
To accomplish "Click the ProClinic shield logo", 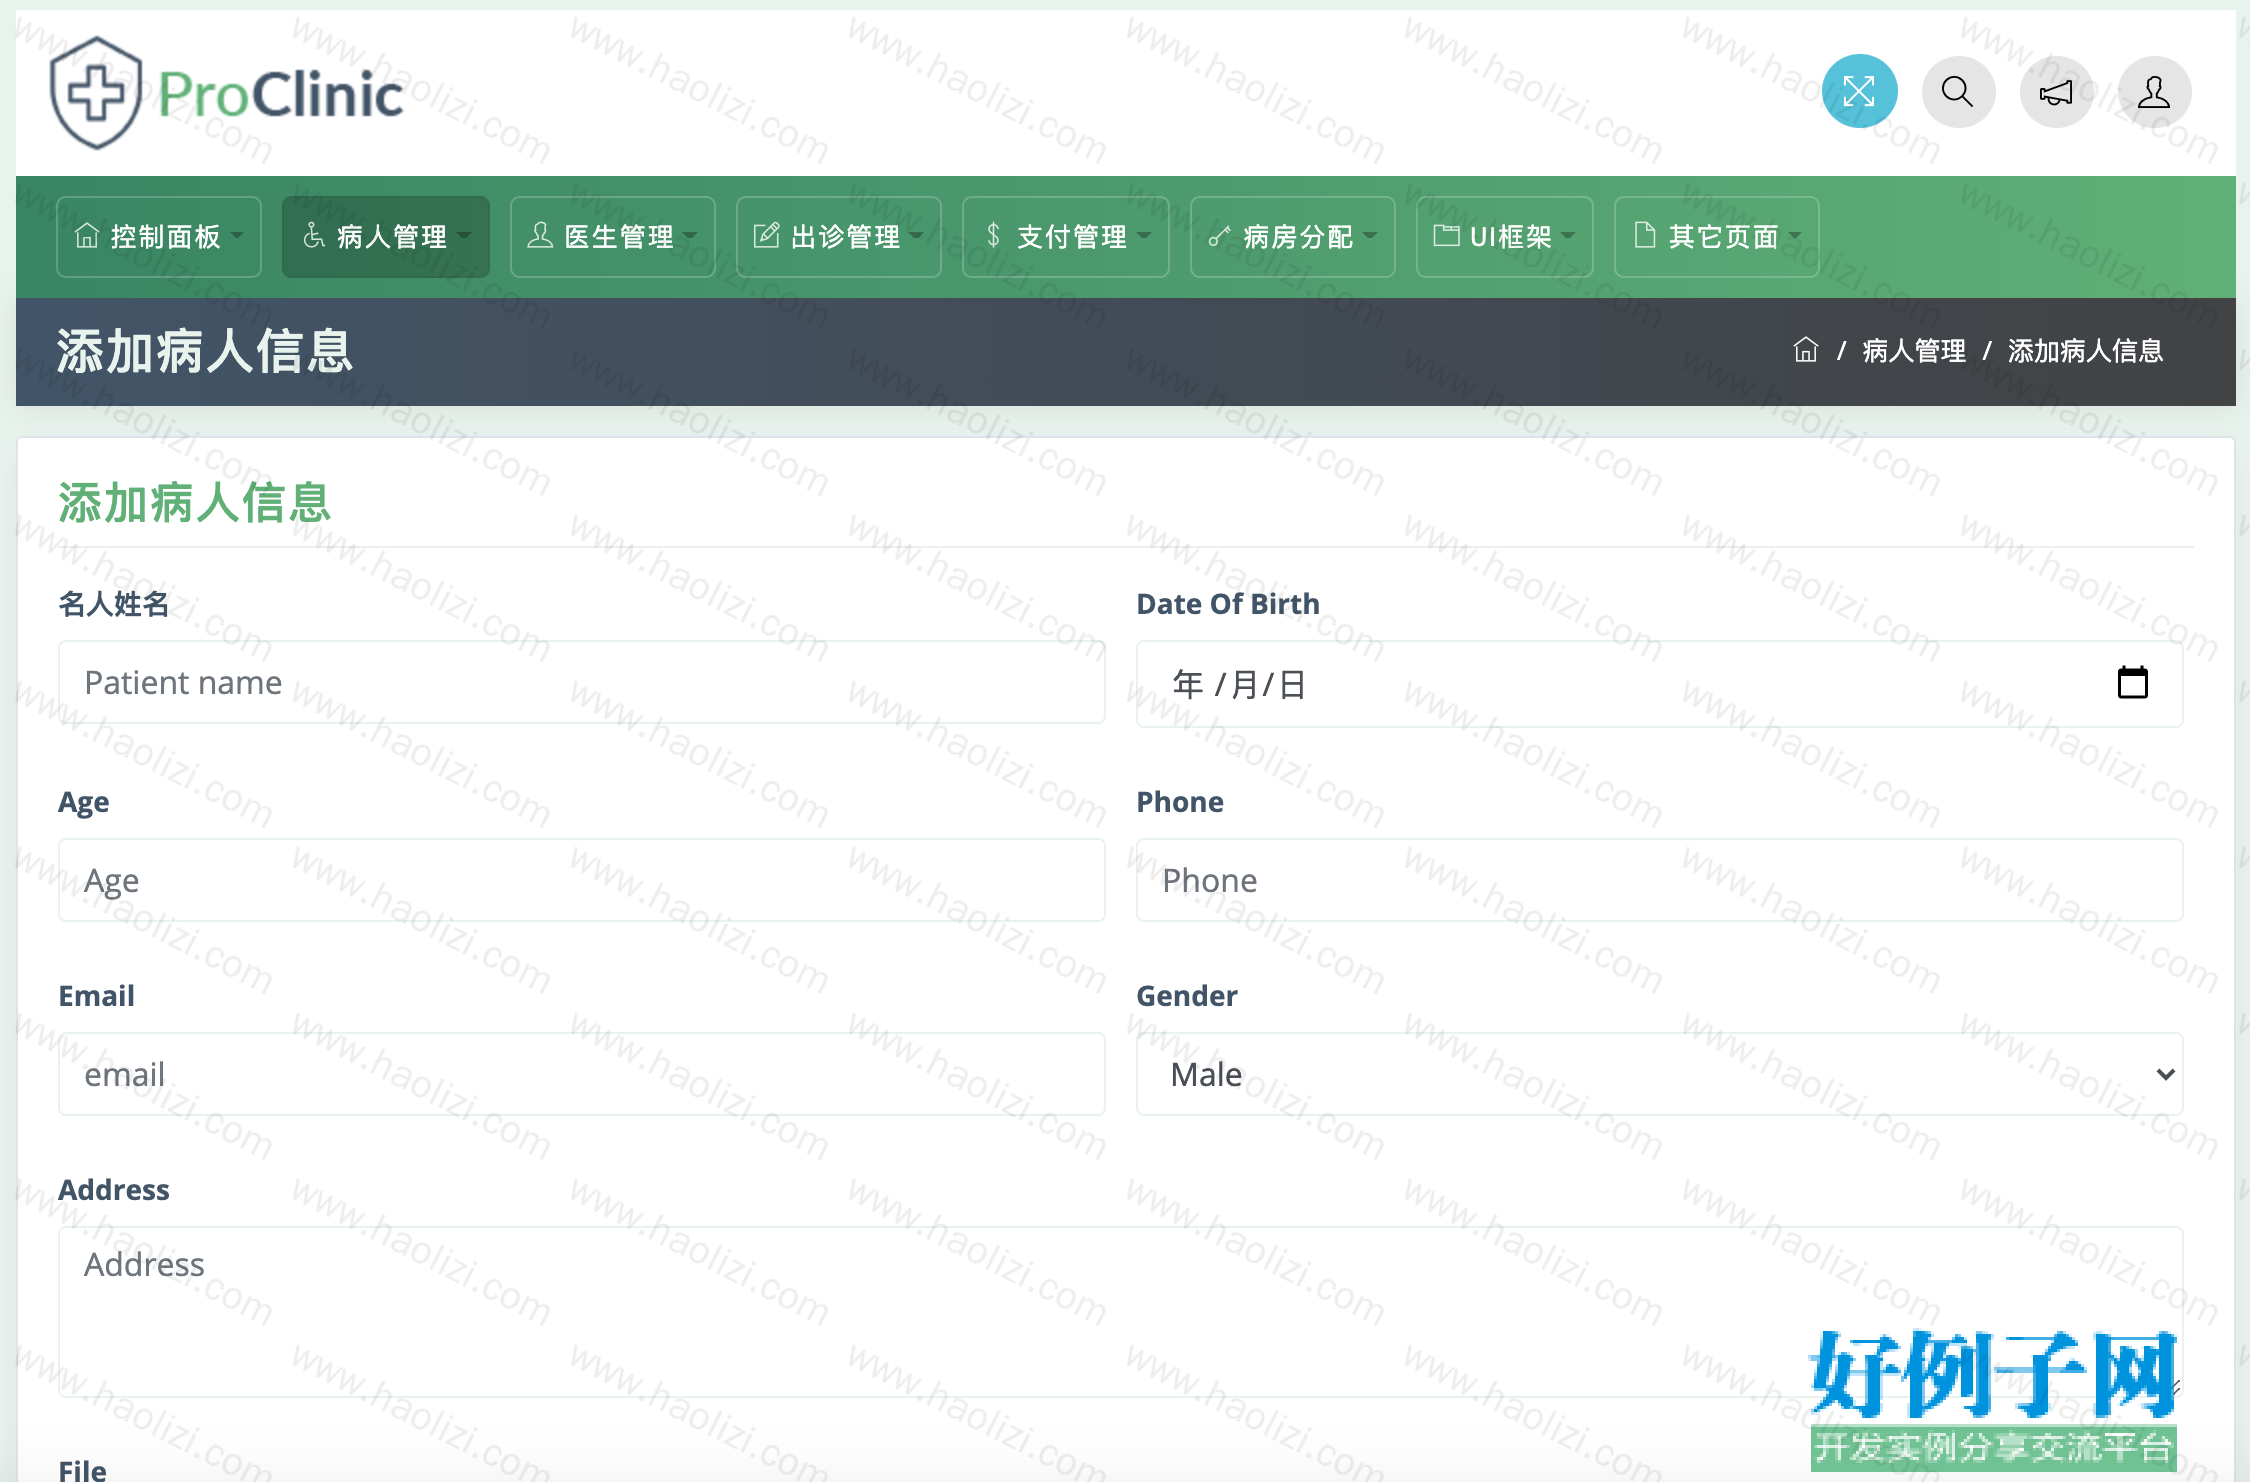I will [x=96, y=94].
